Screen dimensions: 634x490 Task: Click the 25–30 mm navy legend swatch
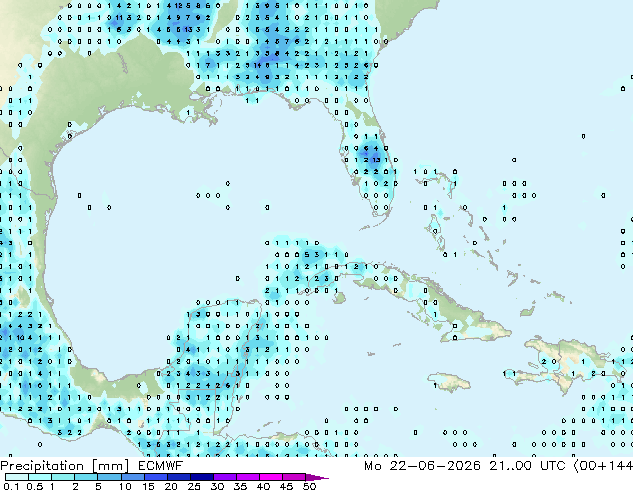[x=202, y=477]
